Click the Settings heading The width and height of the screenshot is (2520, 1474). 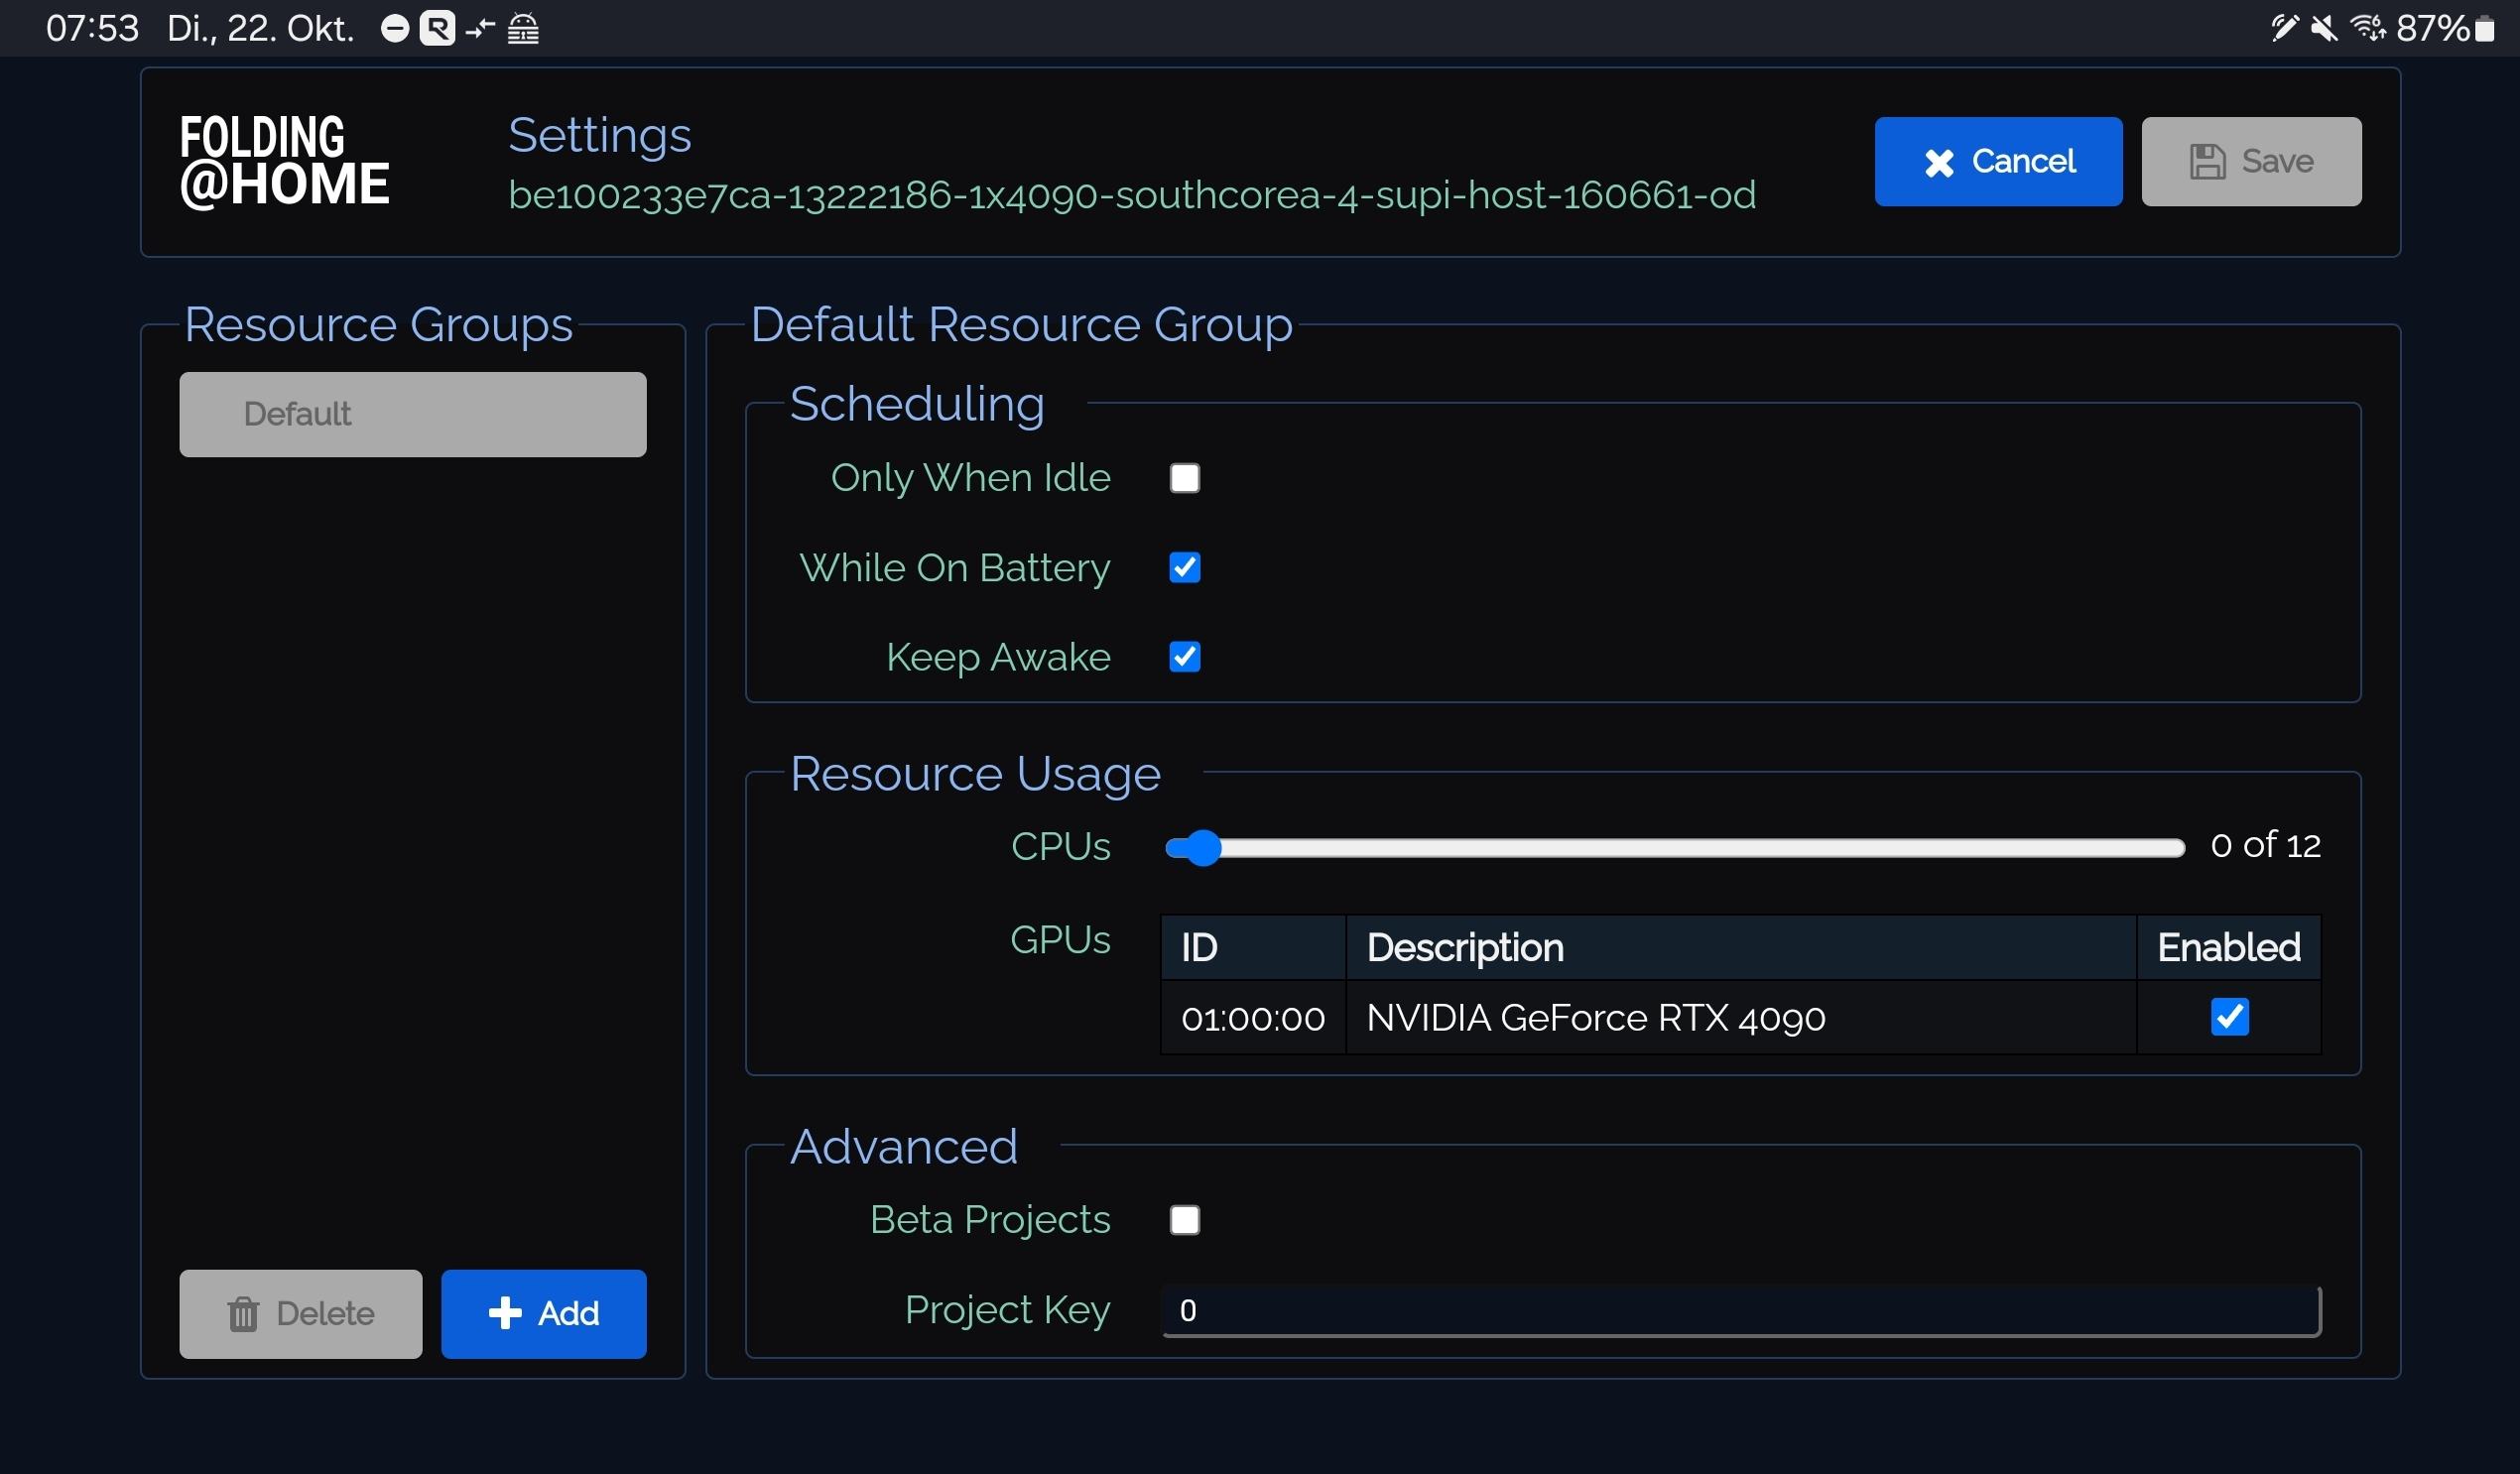[x=599, y=135]
